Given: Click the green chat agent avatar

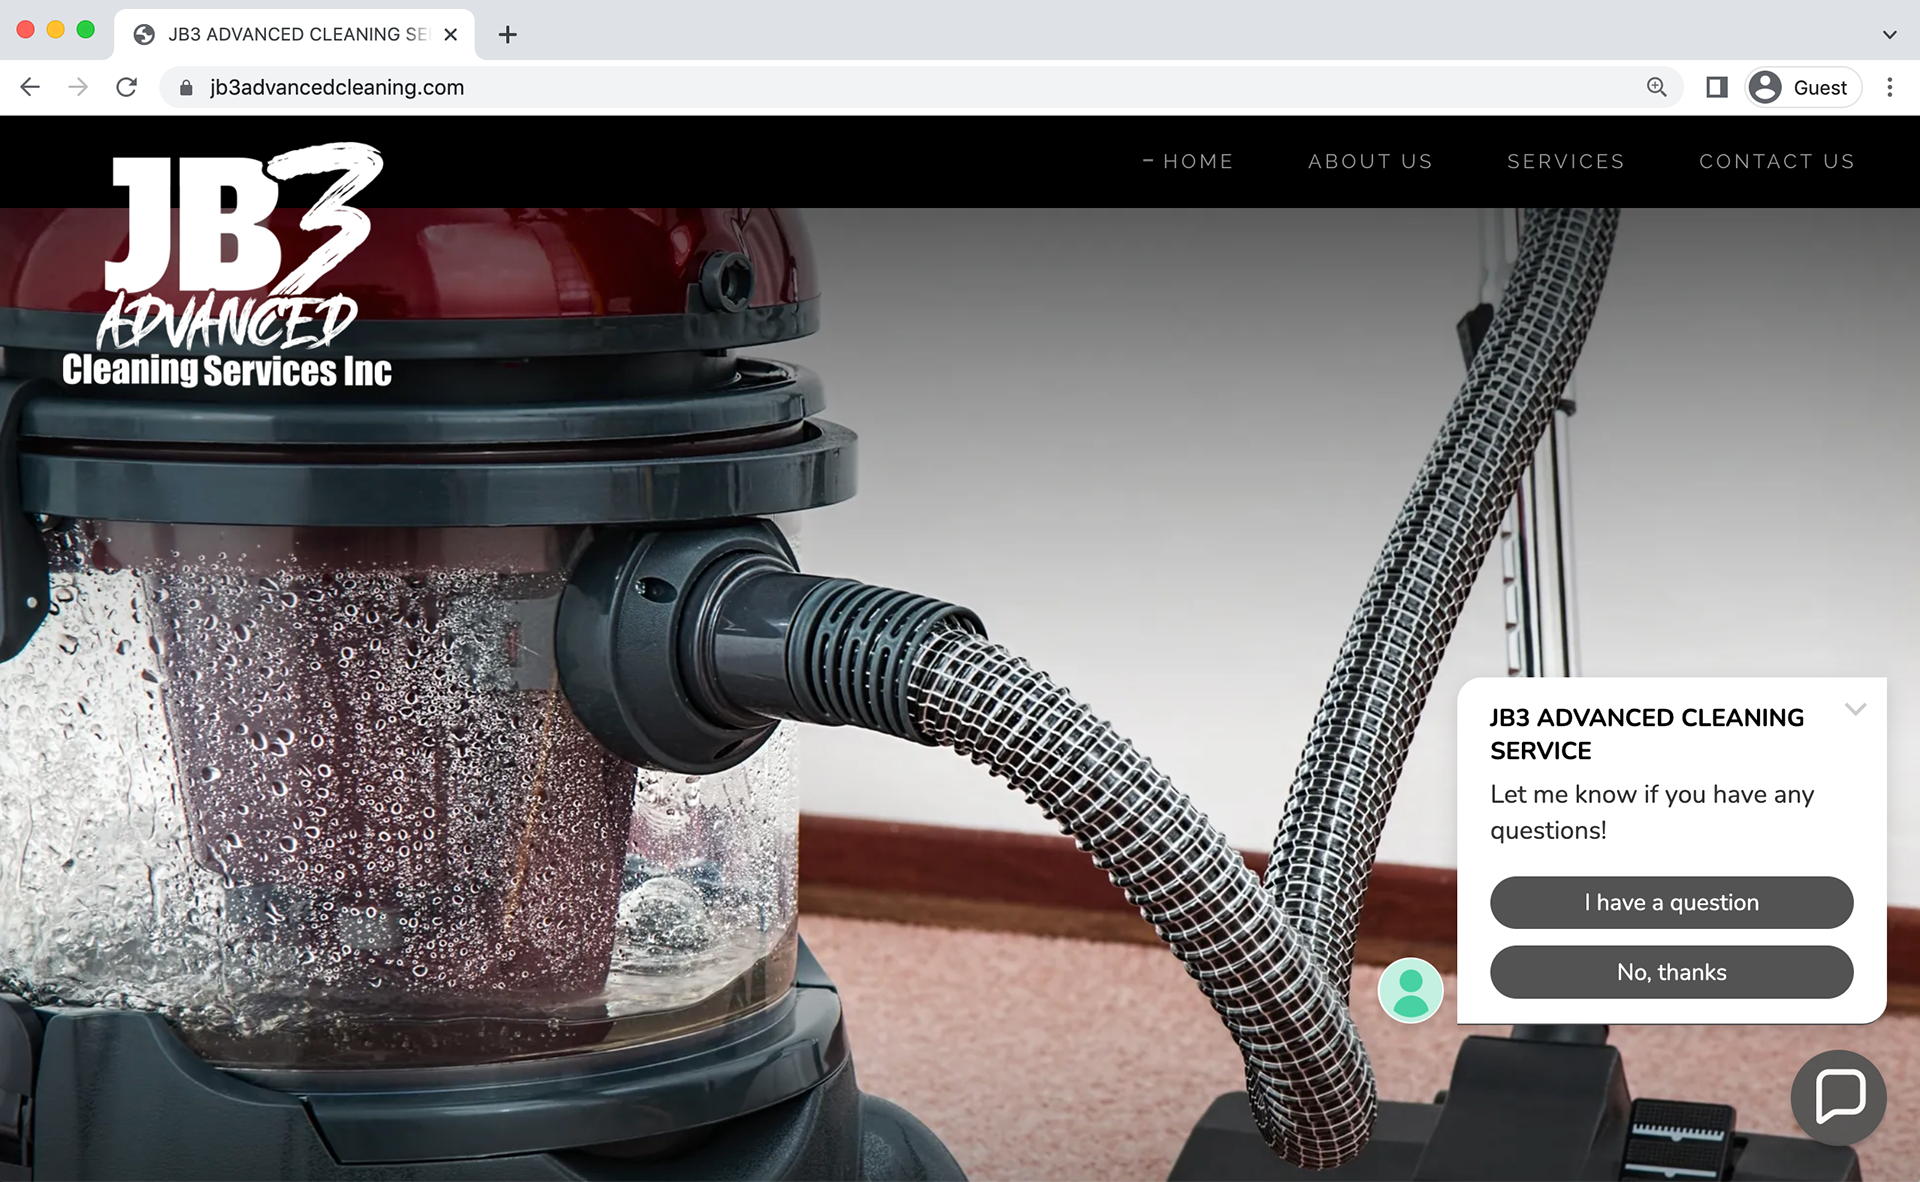Looking at the screenshot, I should (1410, 990).
